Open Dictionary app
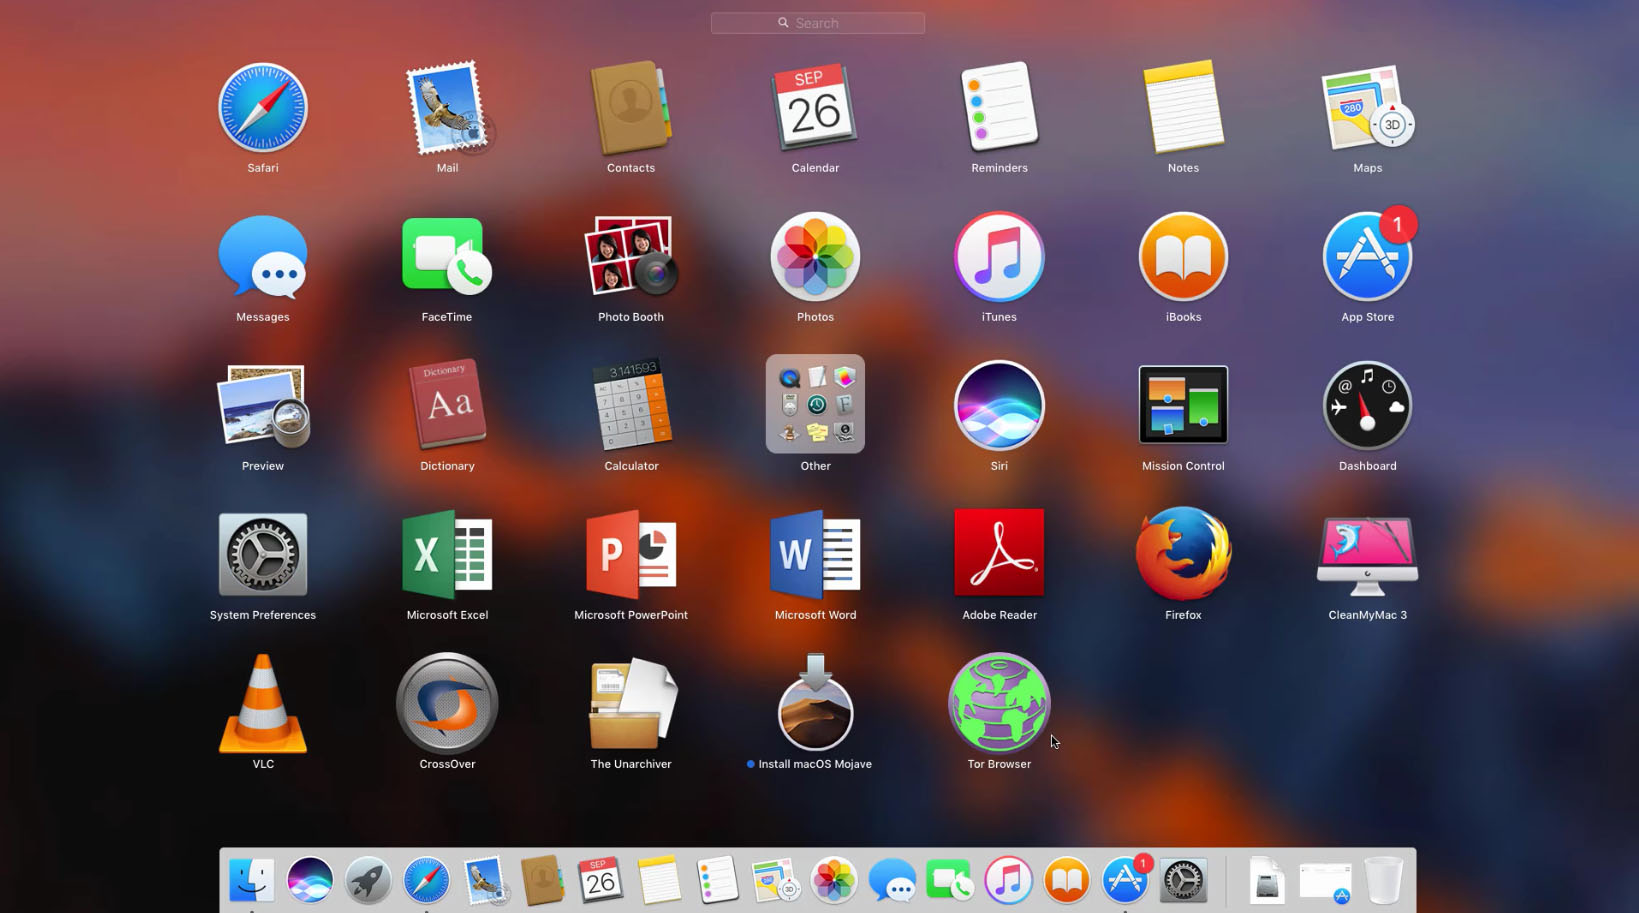Viewport: 1639px width, 913px height. (x=447, y=406)
